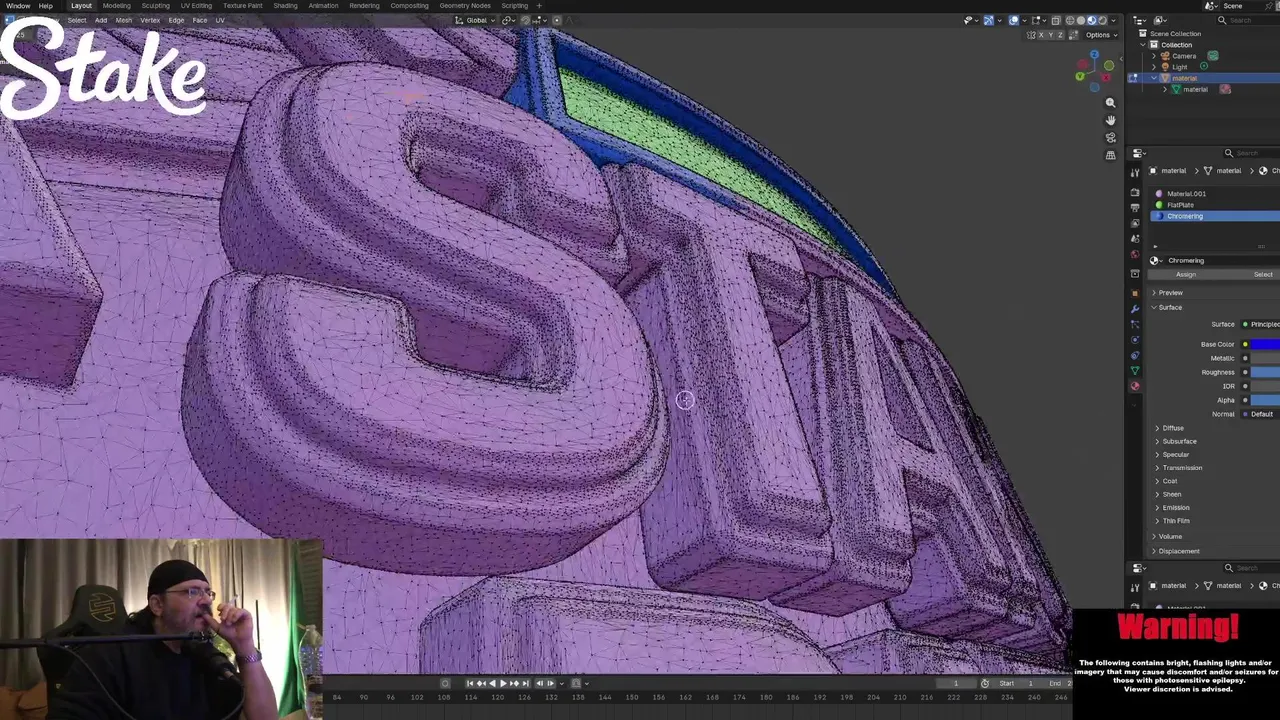Viewport: 1280px width, 720px height.
Task: Adjust the Roughness slider
Action: pos(1265,372)
